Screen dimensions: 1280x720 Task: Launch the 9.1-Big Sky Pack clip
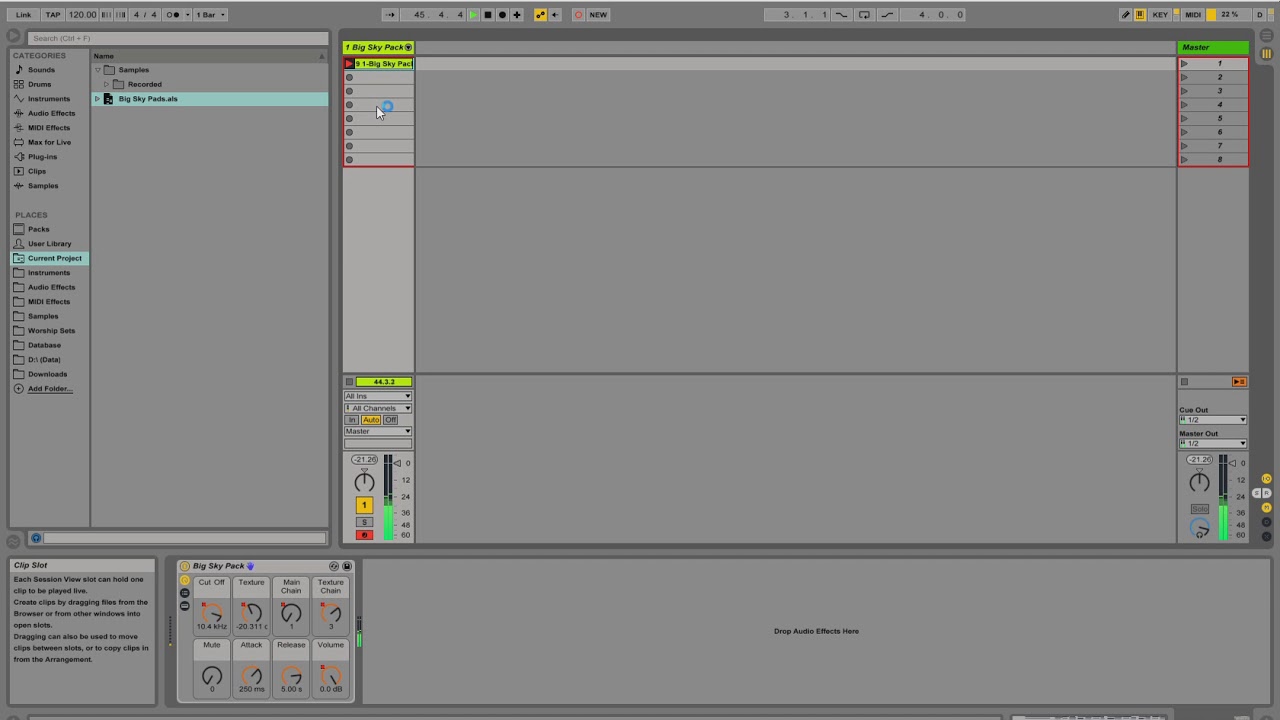[x=349, y=64]
